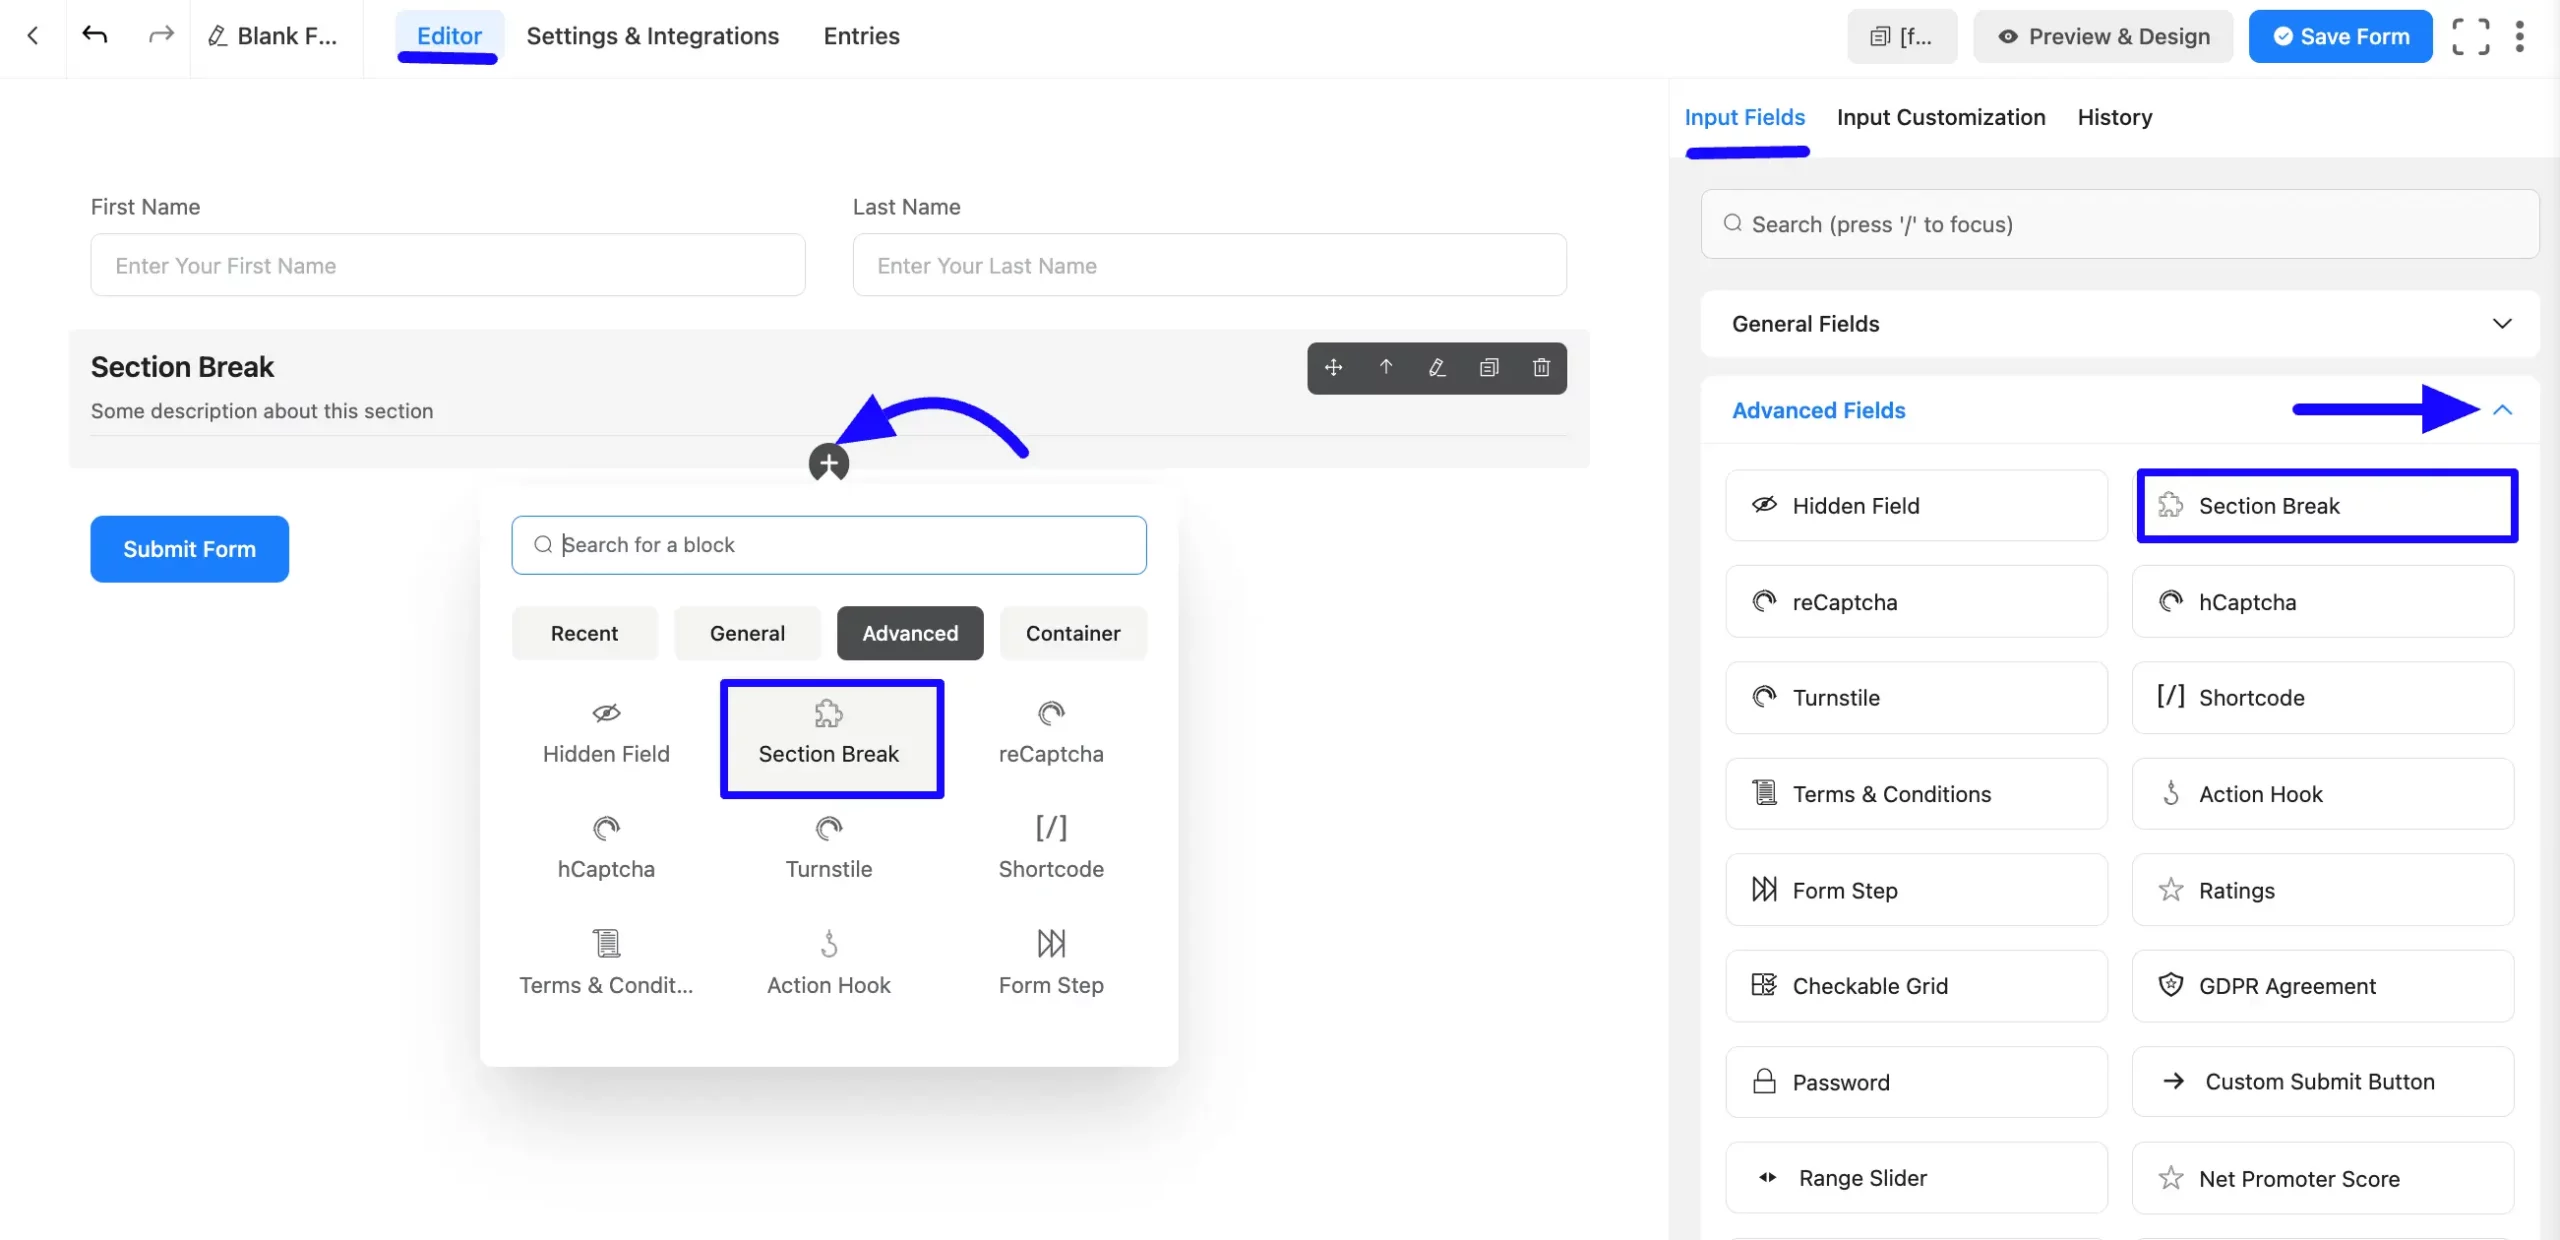Click the undo arrow icon
The width and height of the screenshot is (2560, 1240).
pyautogui.click(x=95, y=36)
